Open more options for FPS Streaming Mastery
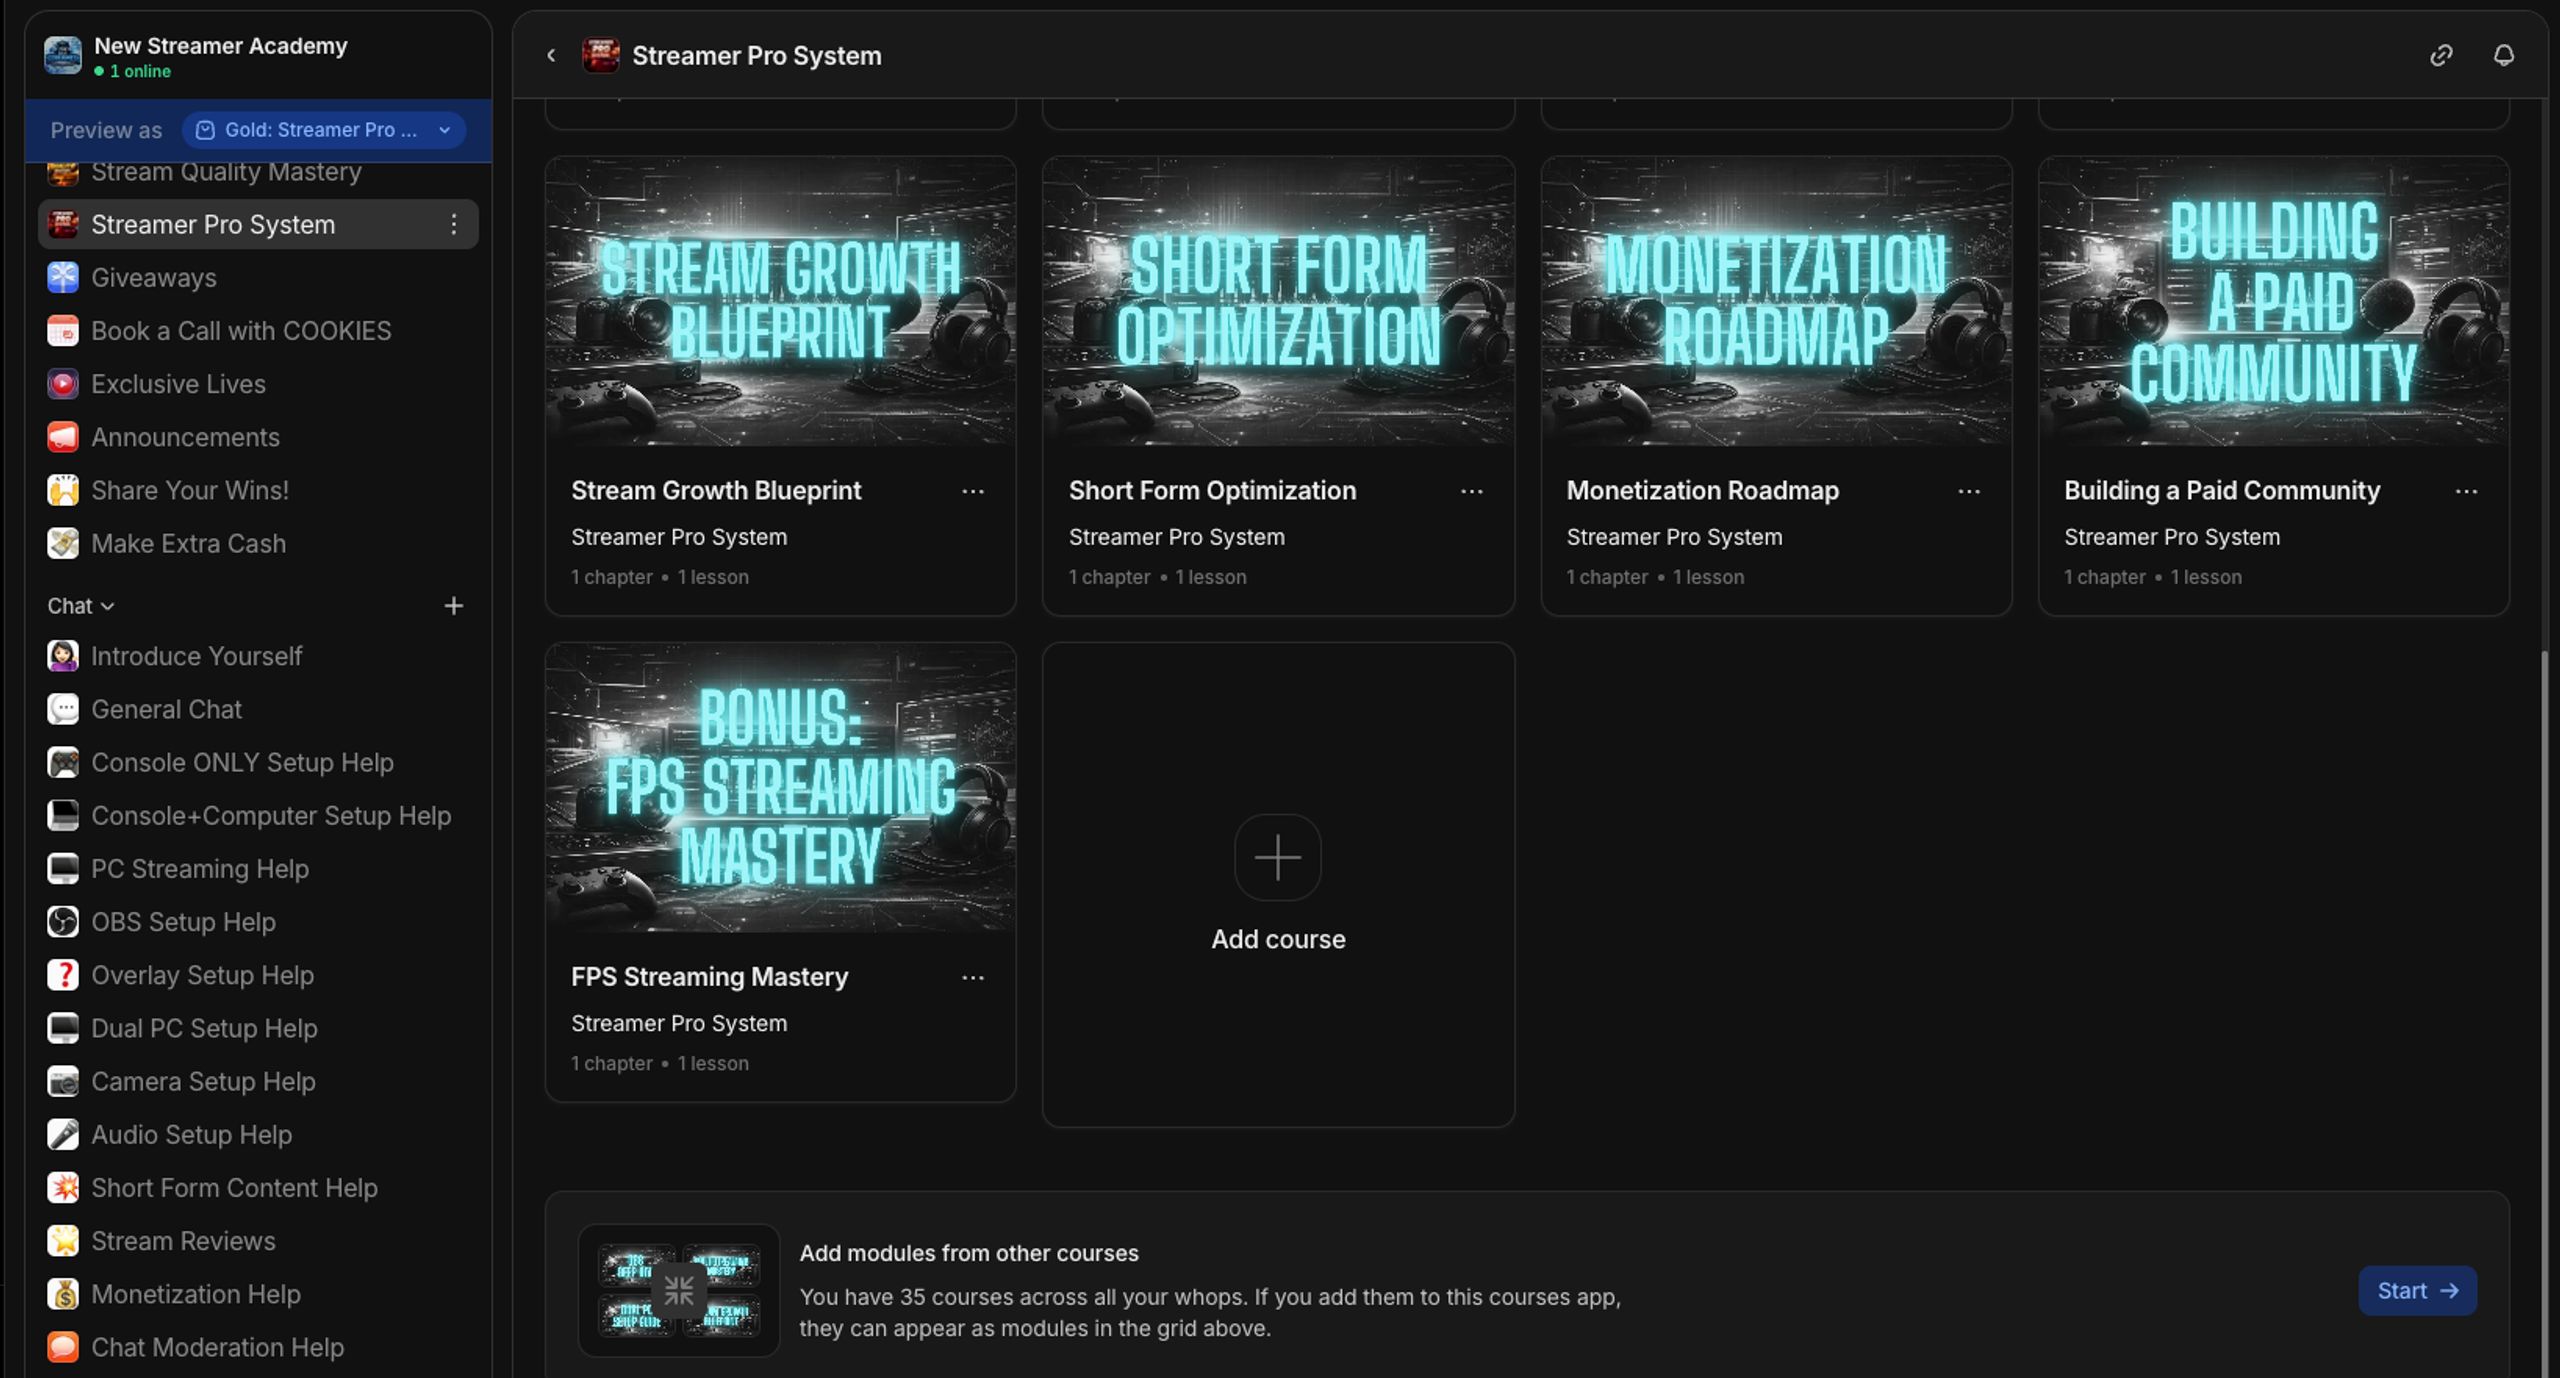Image resolution: width=2560 pixels, height=1378 pixels. [973, 977]
